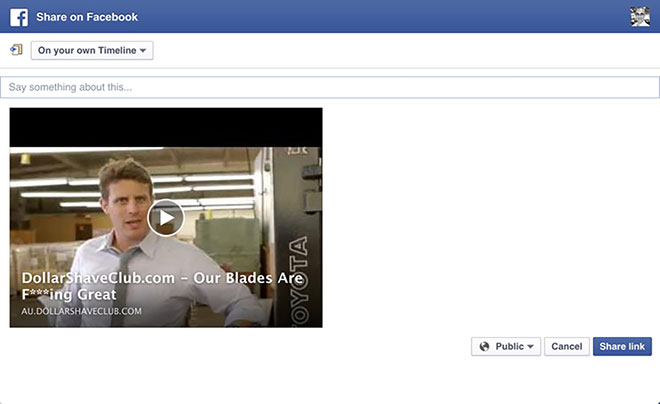The width and height of the screenshot is (660, 404).
Task: Open the "DollarShaveClub.com – Our Blades Are F***ing Great" title
Action: [x=162, y=286]
